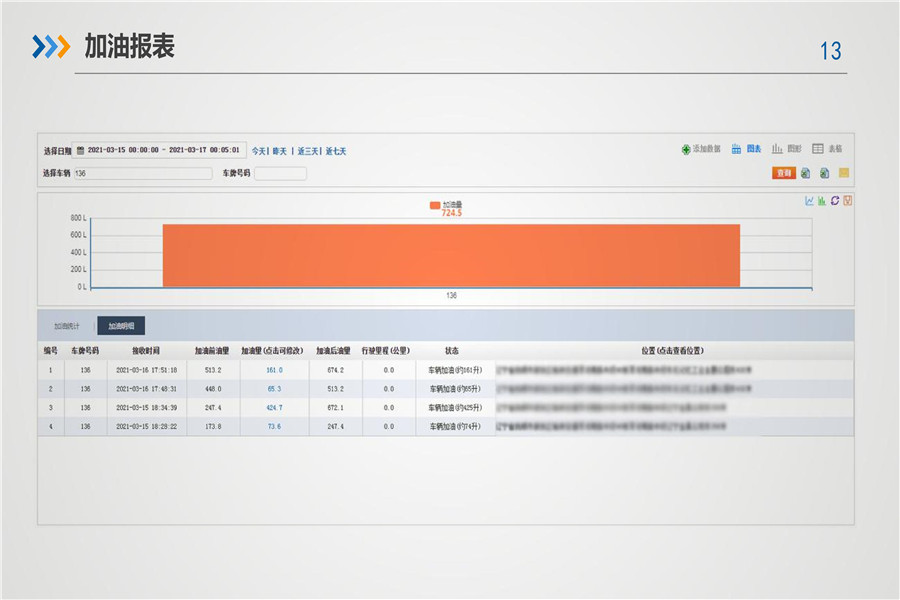Click the first Excel export icon
Image resolution: width=900 pixels, height=600 pixels.
[x=806, y=173]
